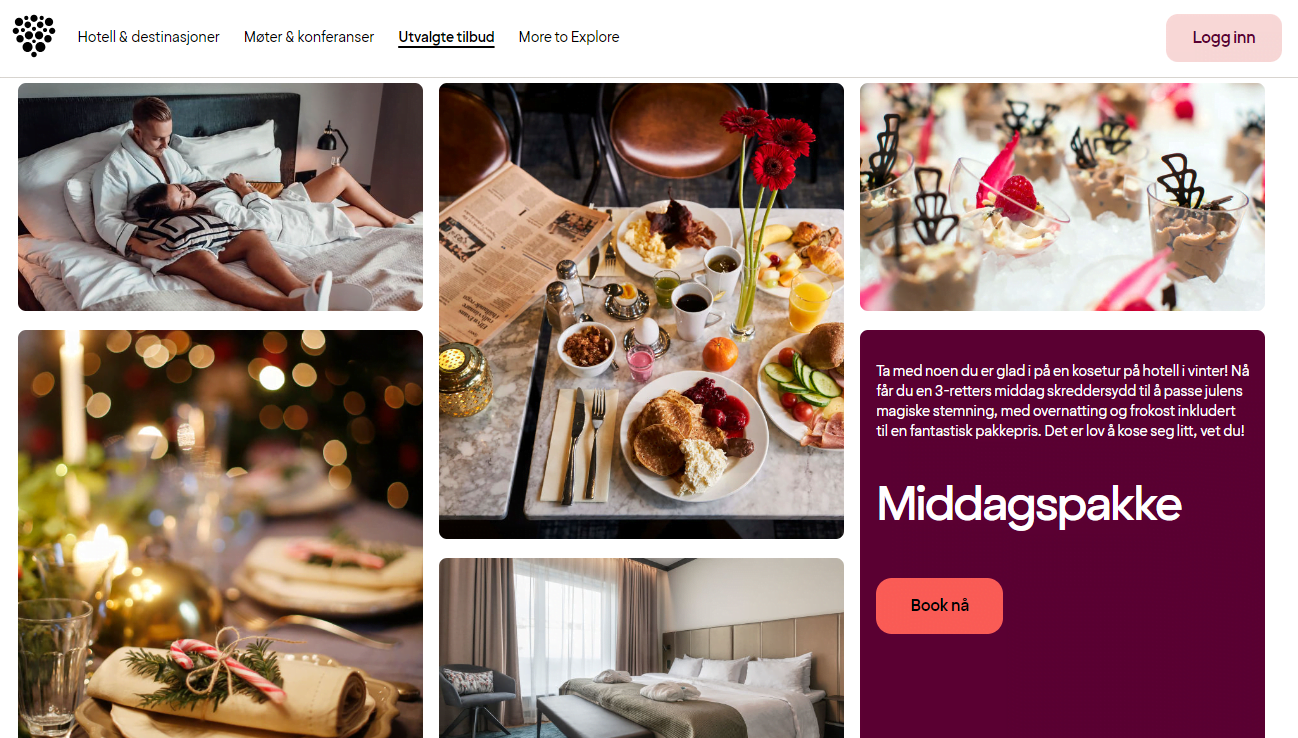Open Møter & konferanser menu
Viewport: 1298px width, 738px height.
click(x=309, y=37)
